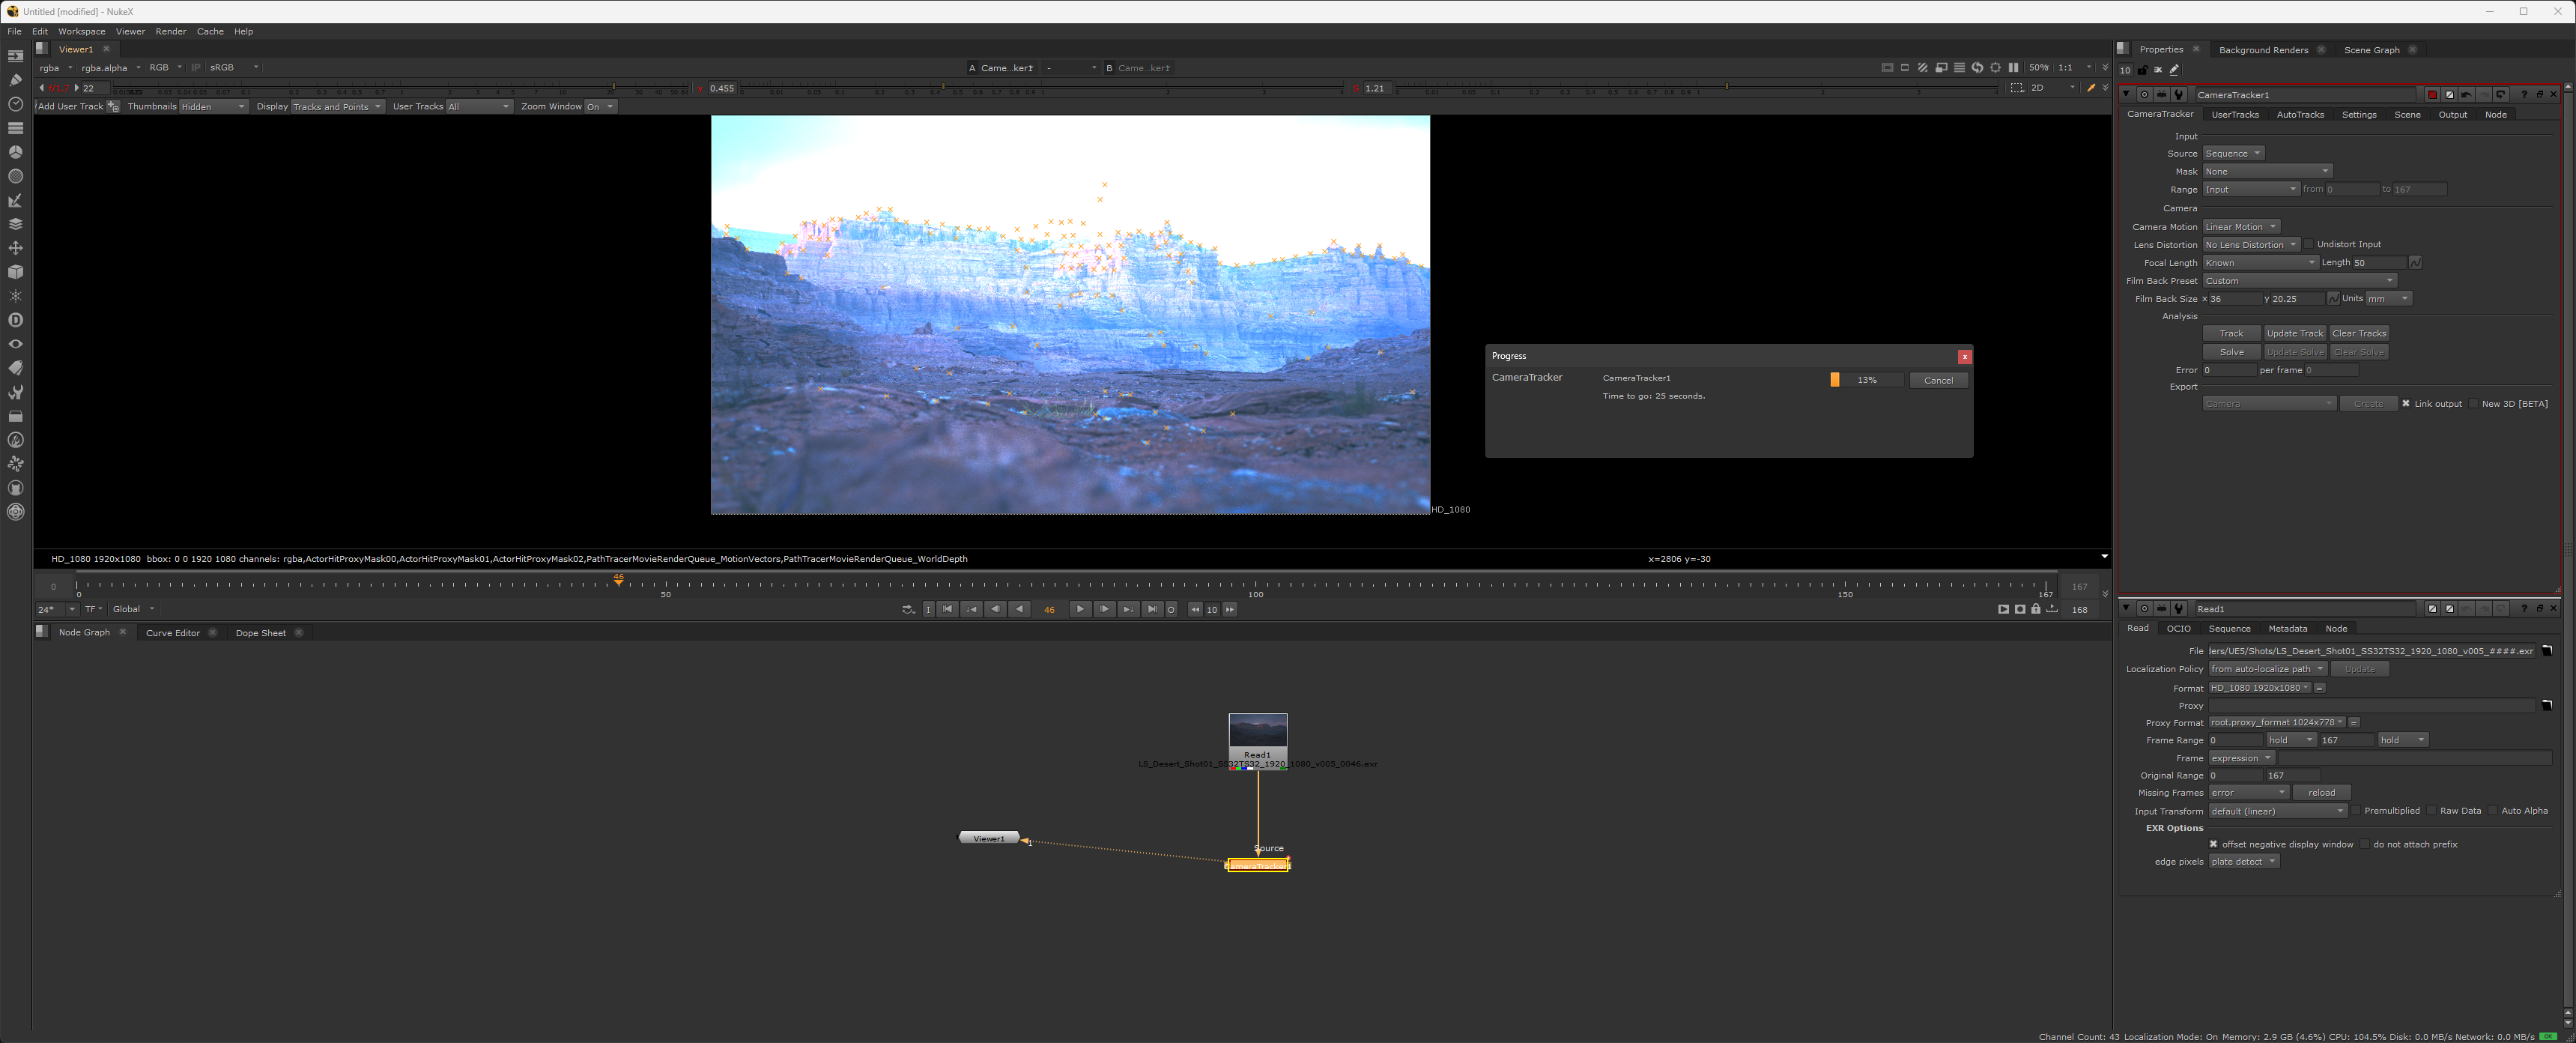Open the Image nodes toolbar menu
The width and height of the screenshot is (2576, 1043).
click(x=15, y=56)
